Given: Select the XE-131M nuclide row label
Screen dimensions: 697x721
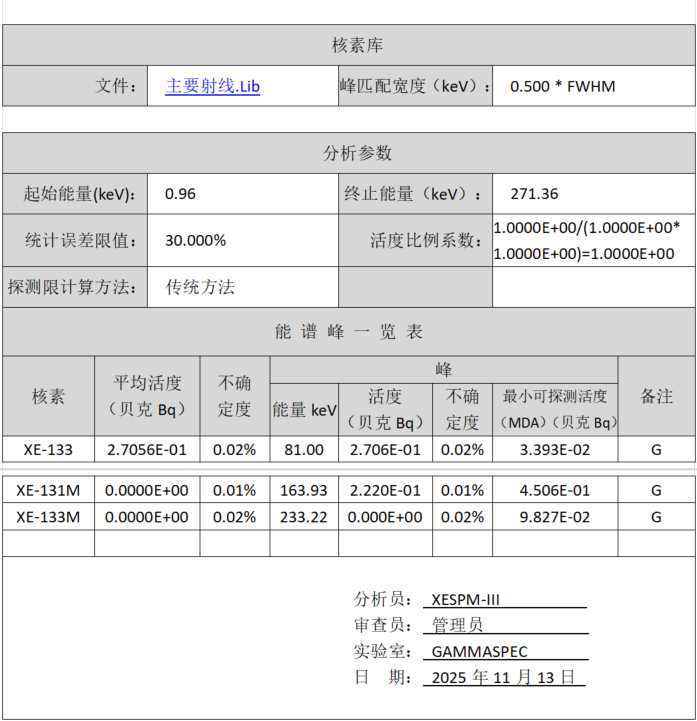Looking at the screenshot, I should coord(48,490).
